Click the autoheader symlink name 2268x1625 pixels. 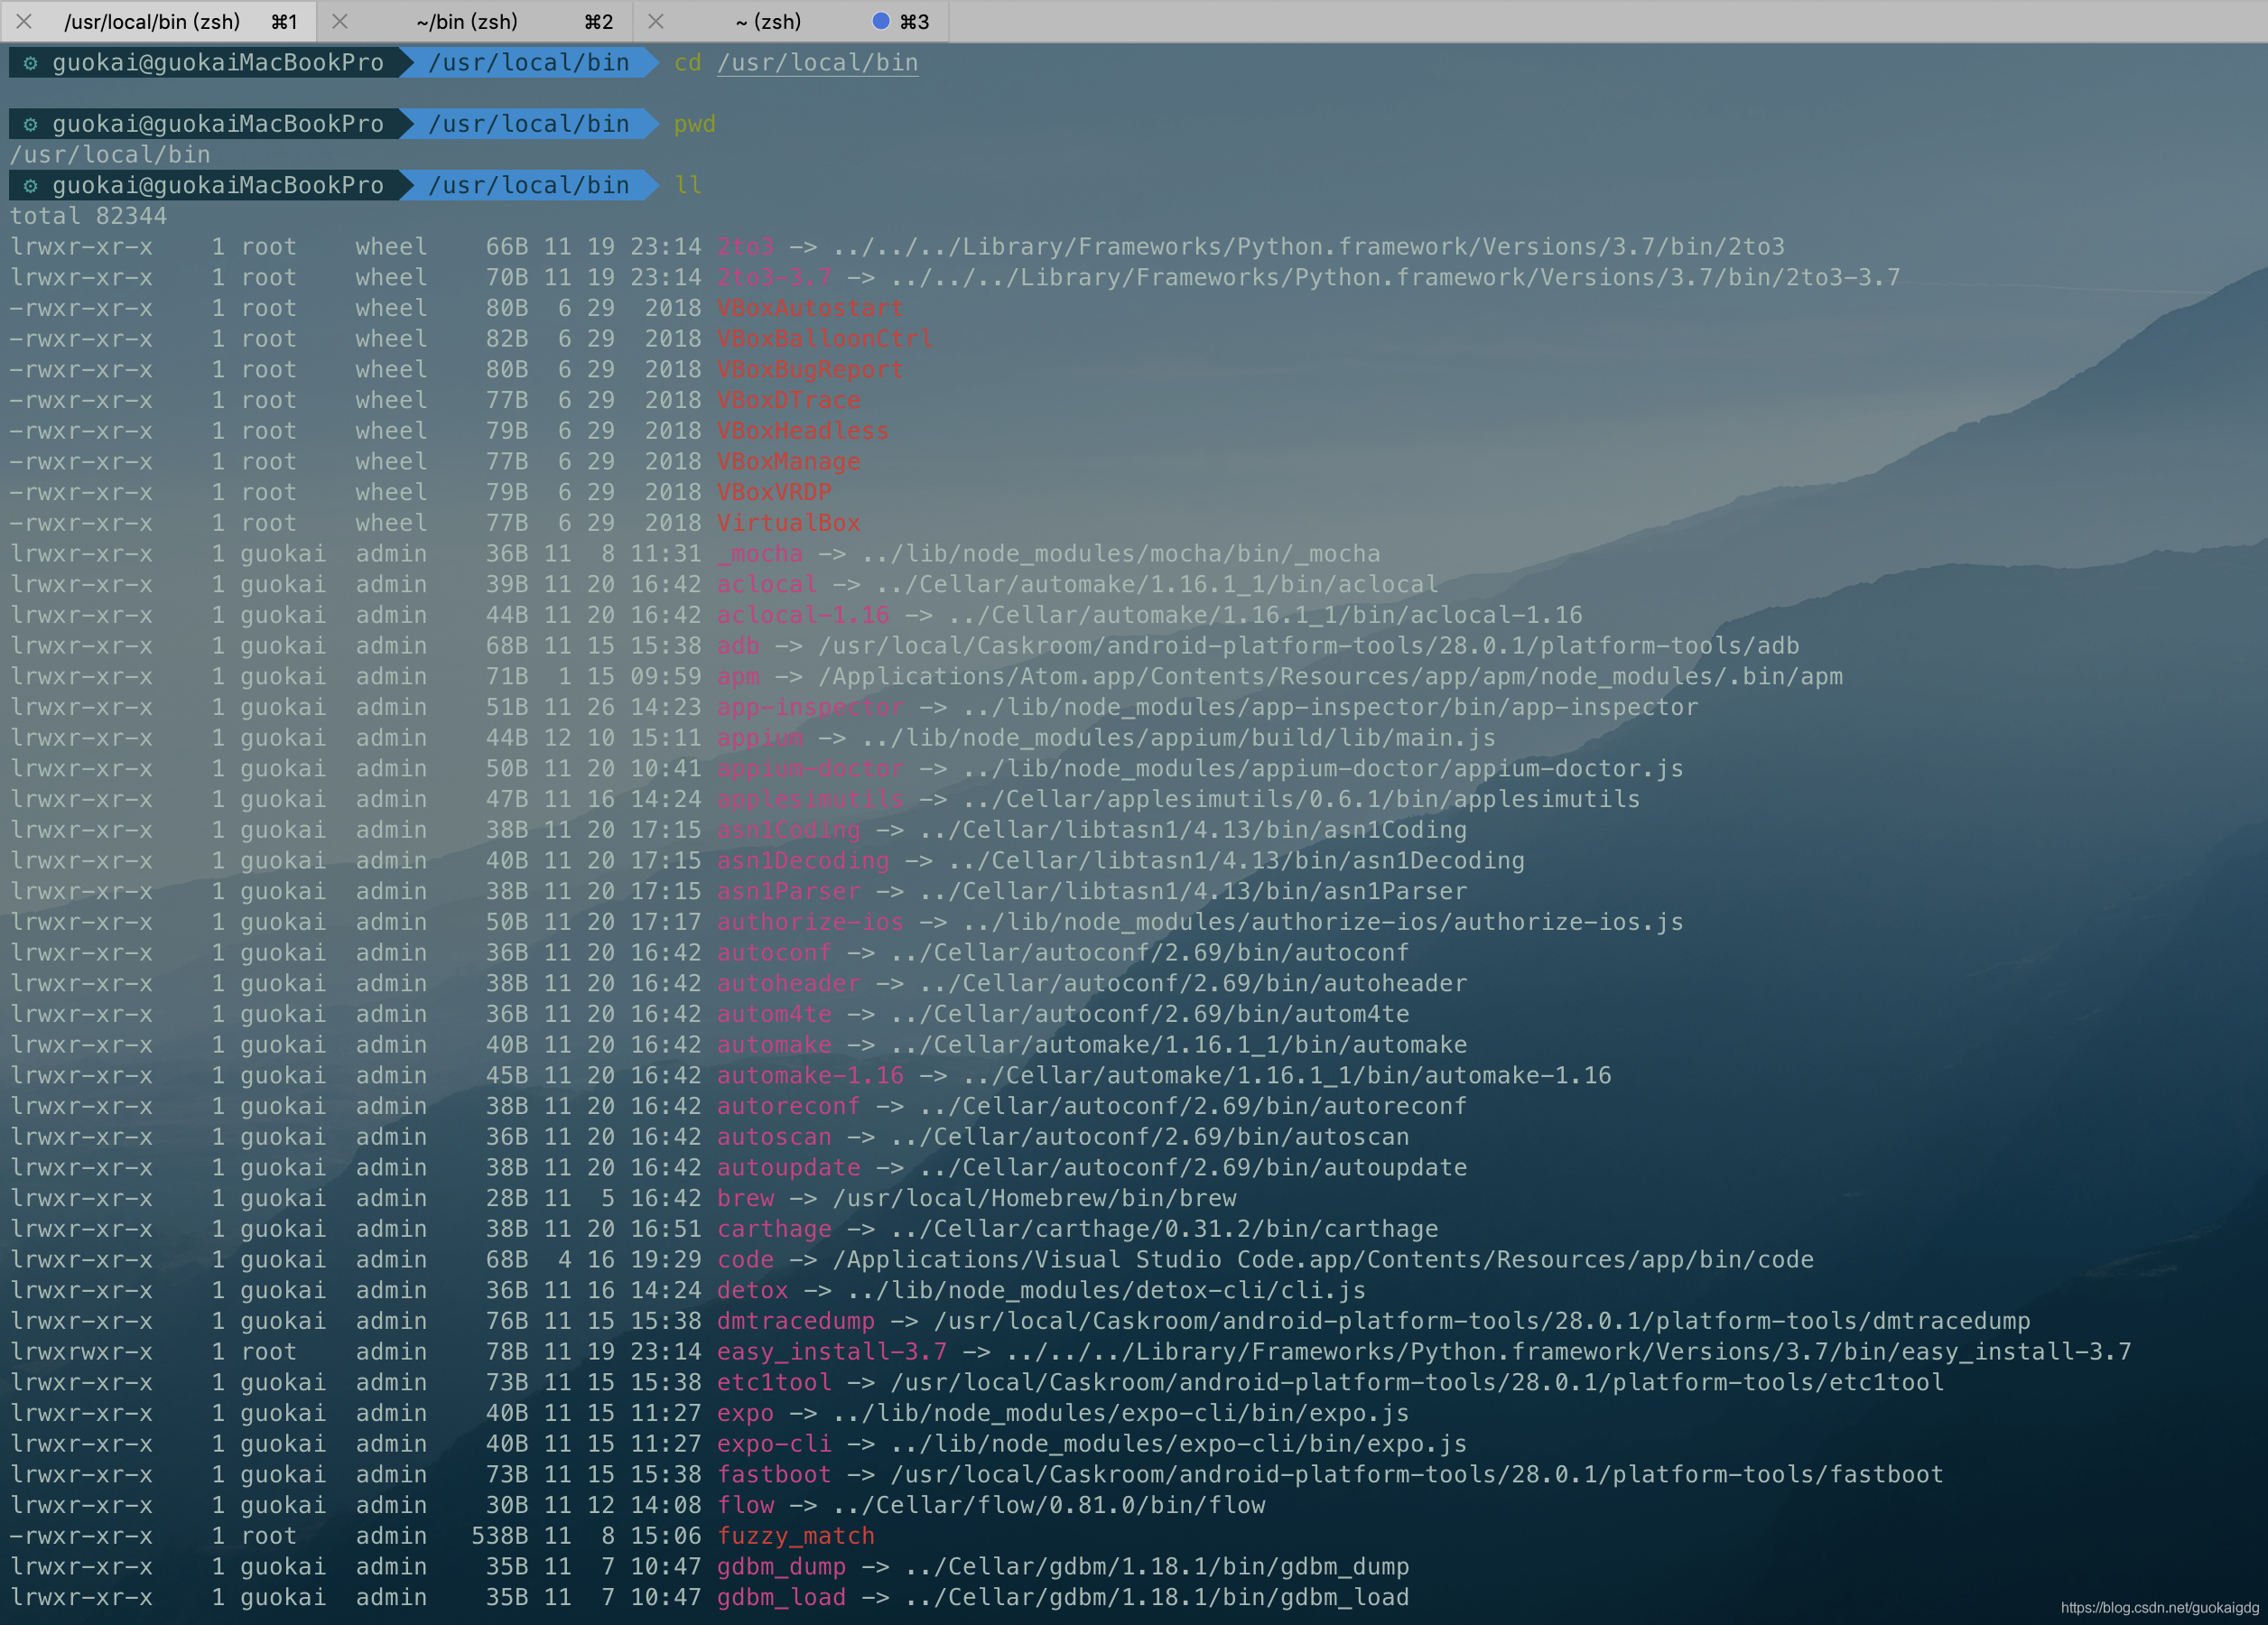tap(788, 983)
